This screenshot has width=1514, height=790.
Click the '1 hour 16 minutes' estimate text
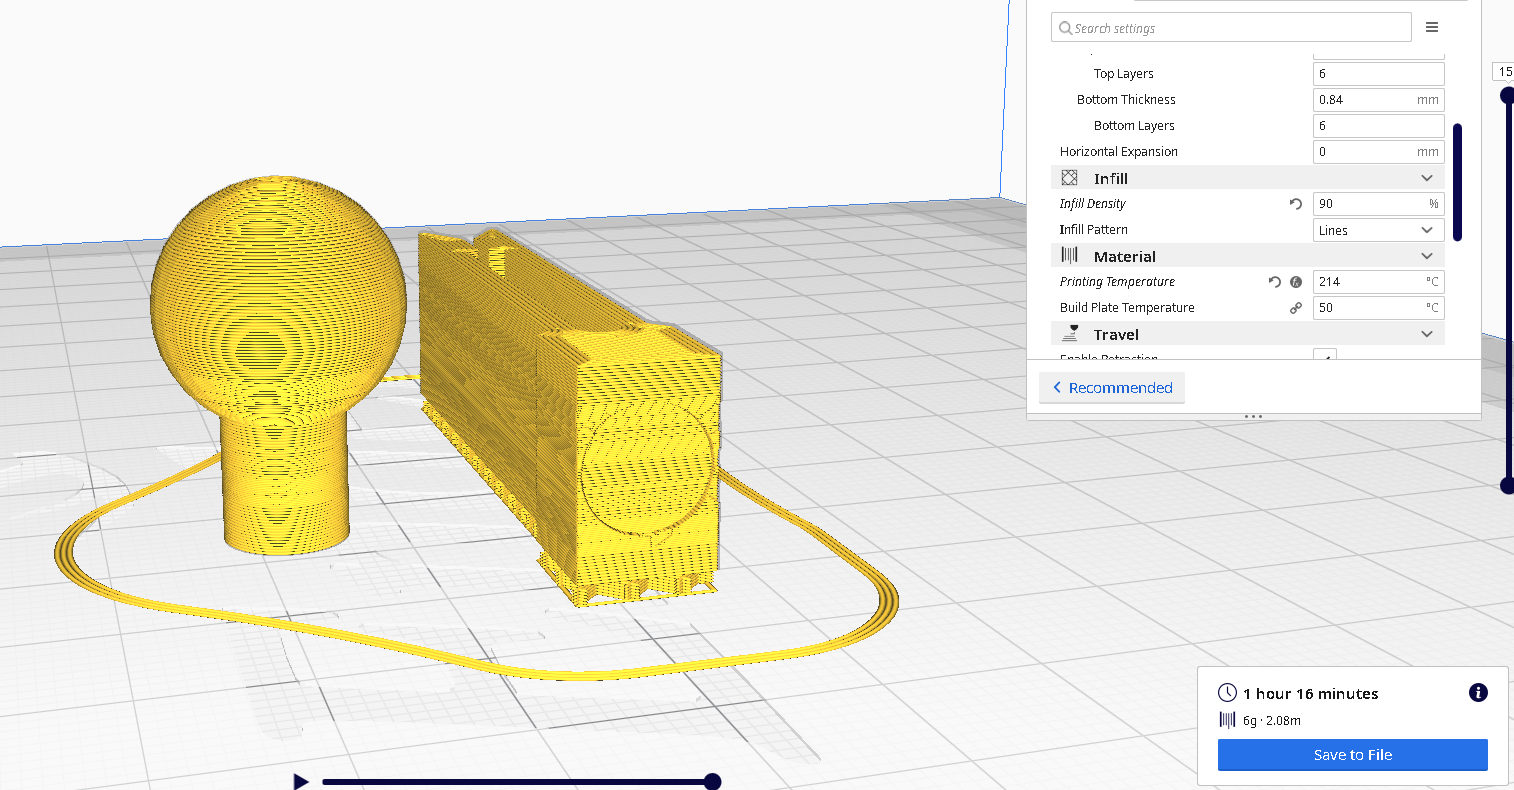1310,693
